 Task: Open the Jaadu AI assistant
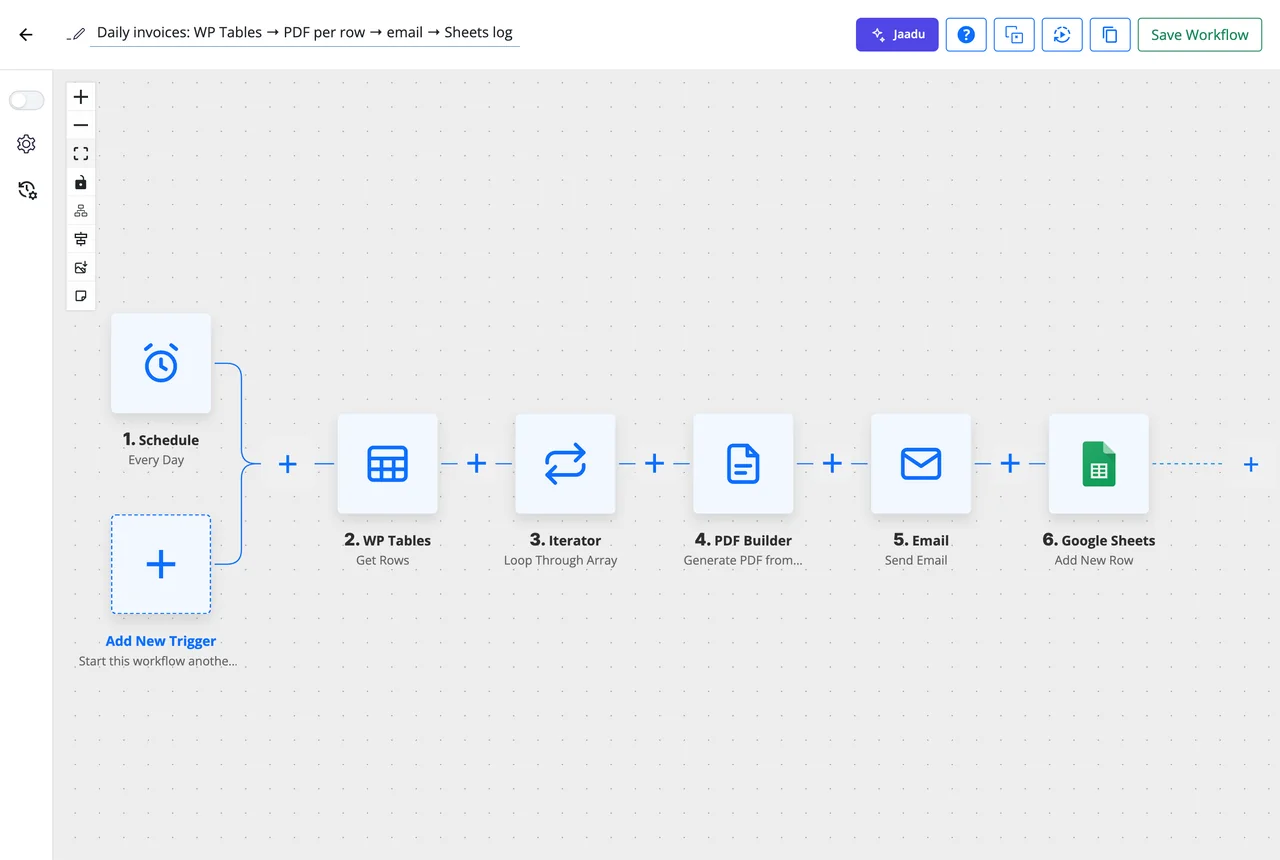[x=897, y=34]
